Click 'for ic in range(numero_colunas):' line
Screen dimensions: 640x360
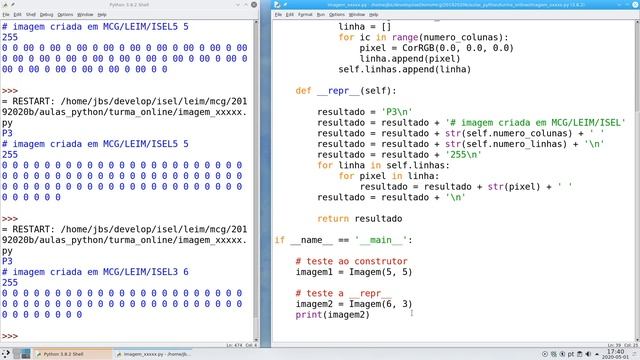(424, 38)
